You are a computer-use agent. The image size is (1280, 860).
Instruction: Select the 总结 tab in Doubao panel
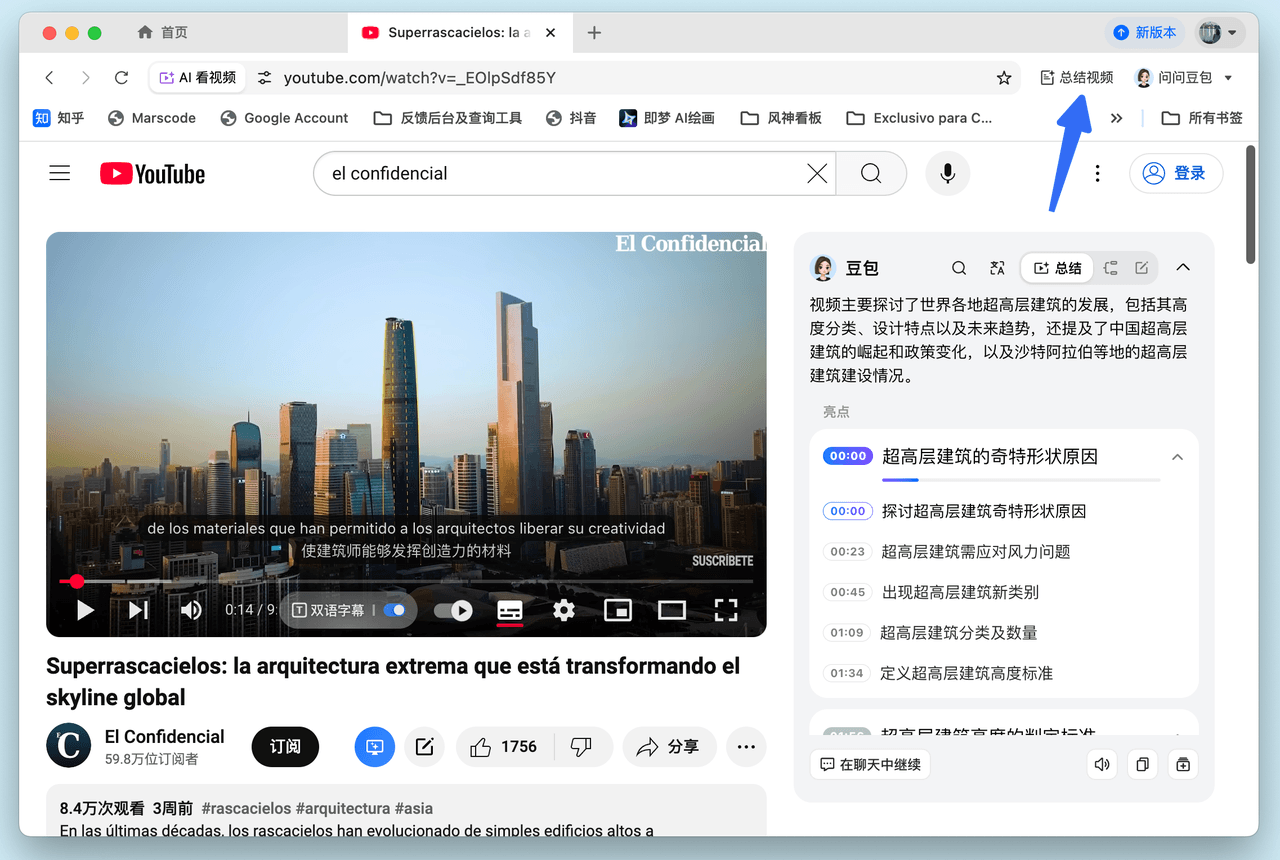coord(1058,268)
